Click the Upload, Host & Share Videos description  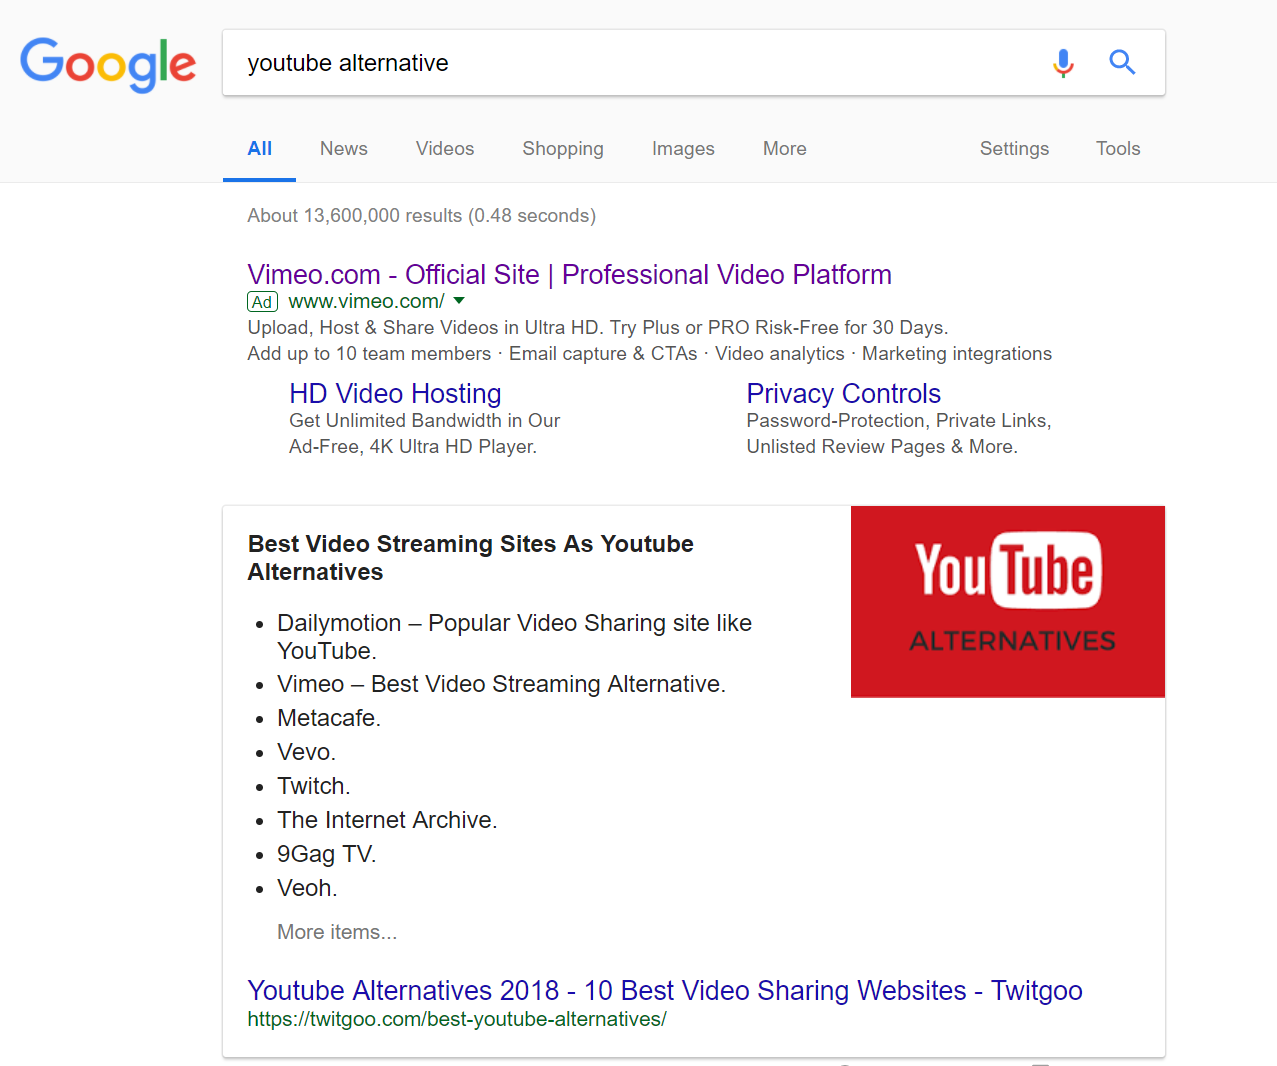coord(598,327)
